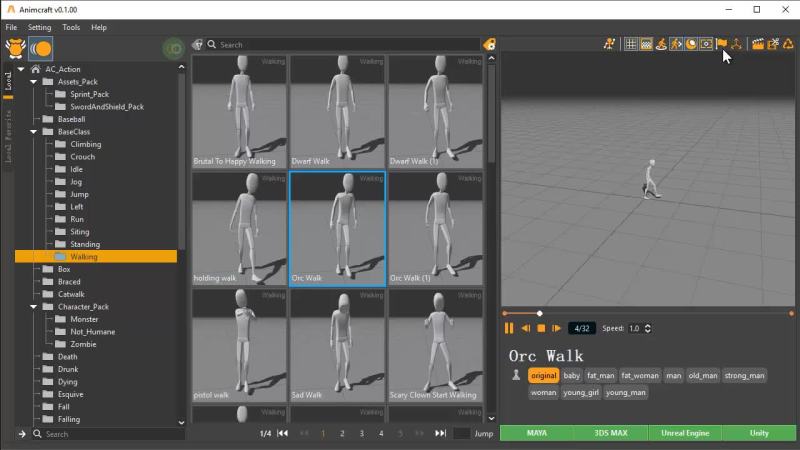800x450 pixels.
Task: Click the arrow icon beside bottom-left search
Action: click(x=22, y=434)
